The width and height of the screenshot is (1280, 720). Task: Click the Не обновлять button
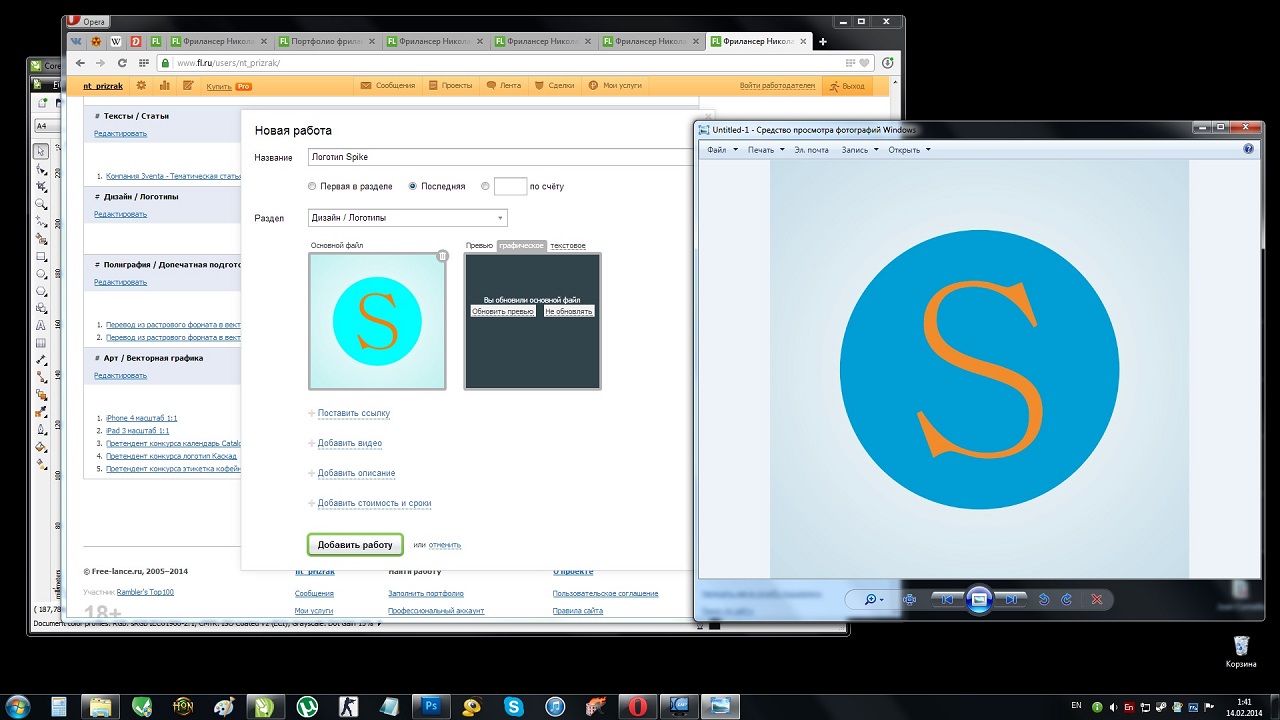click(569, 311)
